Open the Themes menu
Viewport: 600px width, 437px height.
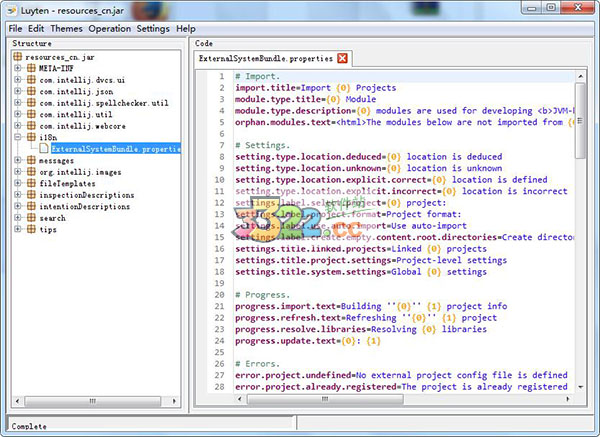pyautogui.click(x=65, y=29)
